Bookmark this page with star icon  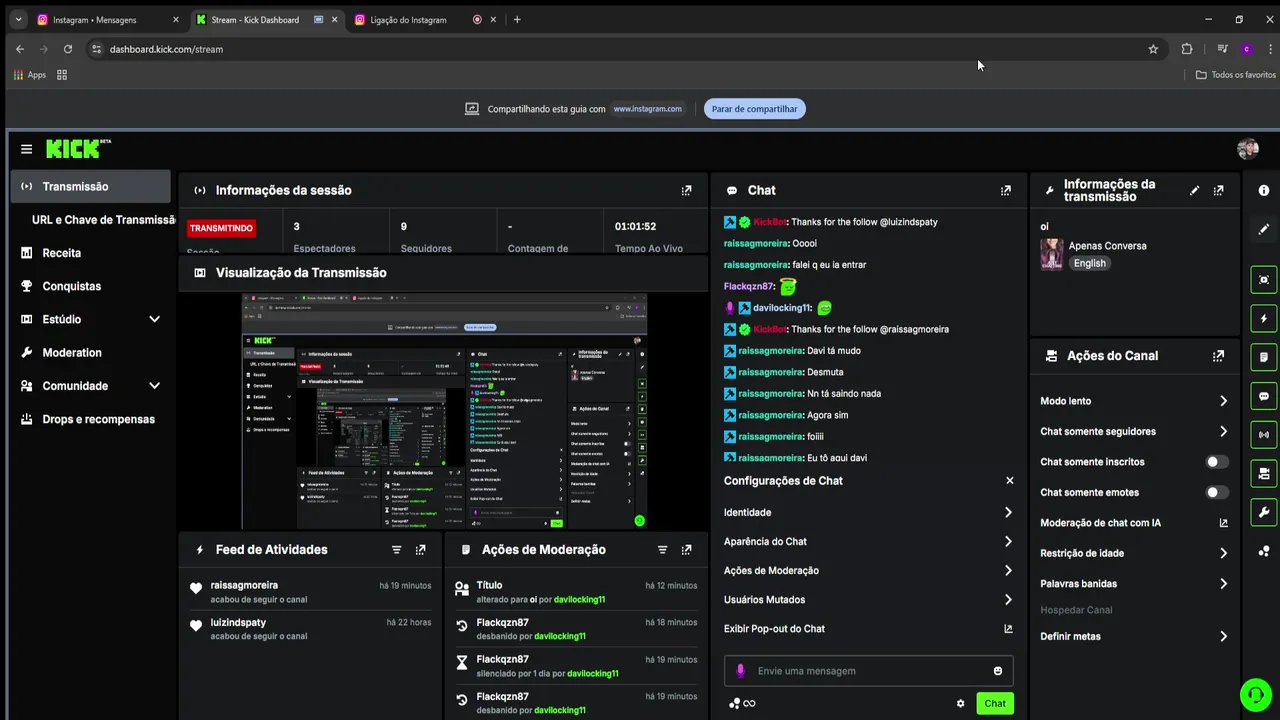click(x=1153, y=49)
